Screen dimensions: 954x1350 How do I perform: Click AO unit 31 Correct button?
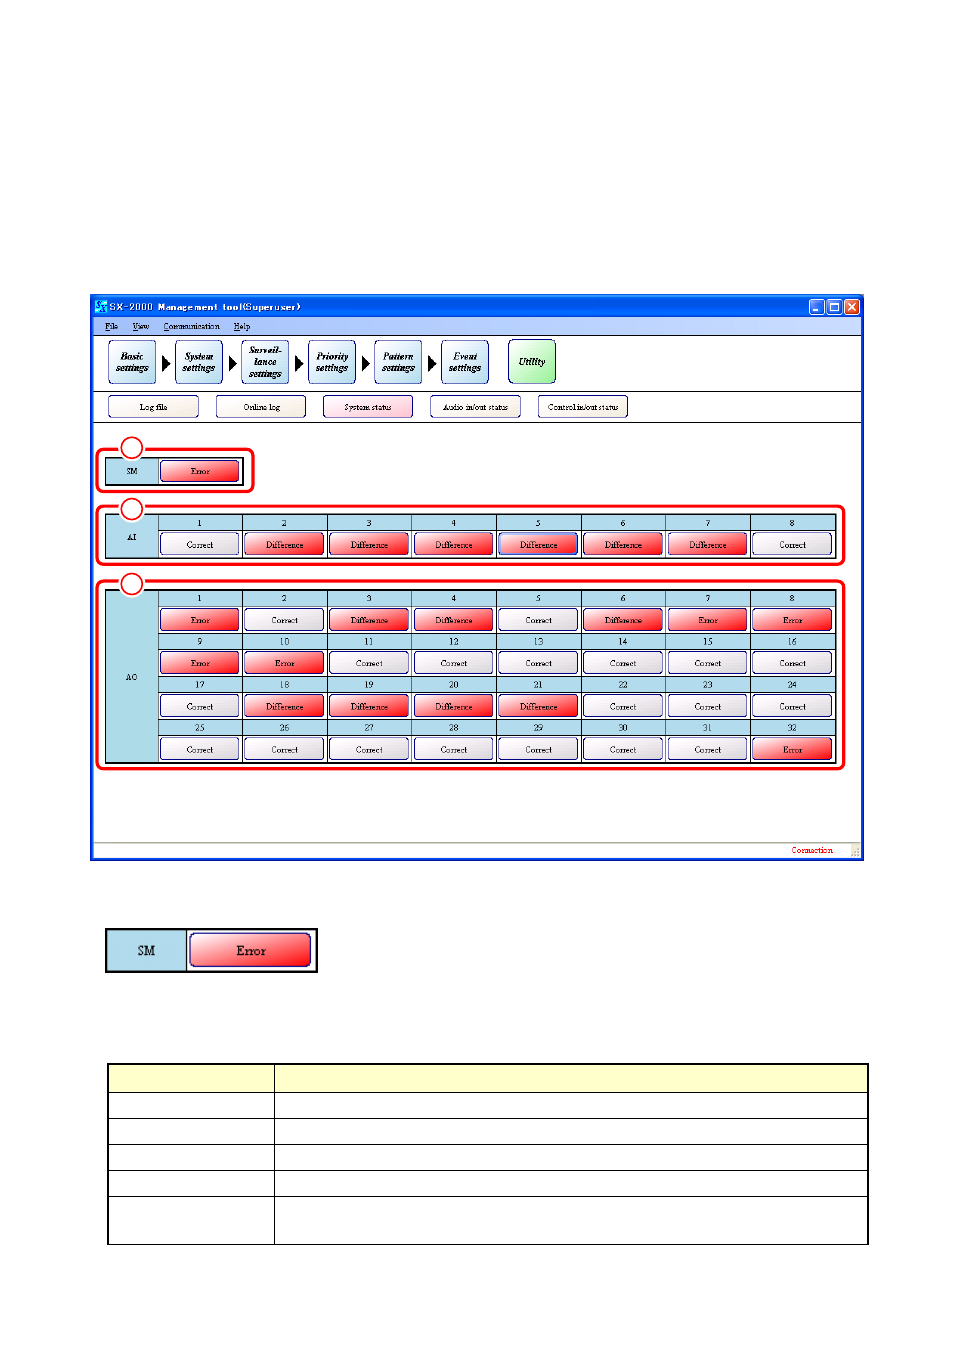click(708, 749)
